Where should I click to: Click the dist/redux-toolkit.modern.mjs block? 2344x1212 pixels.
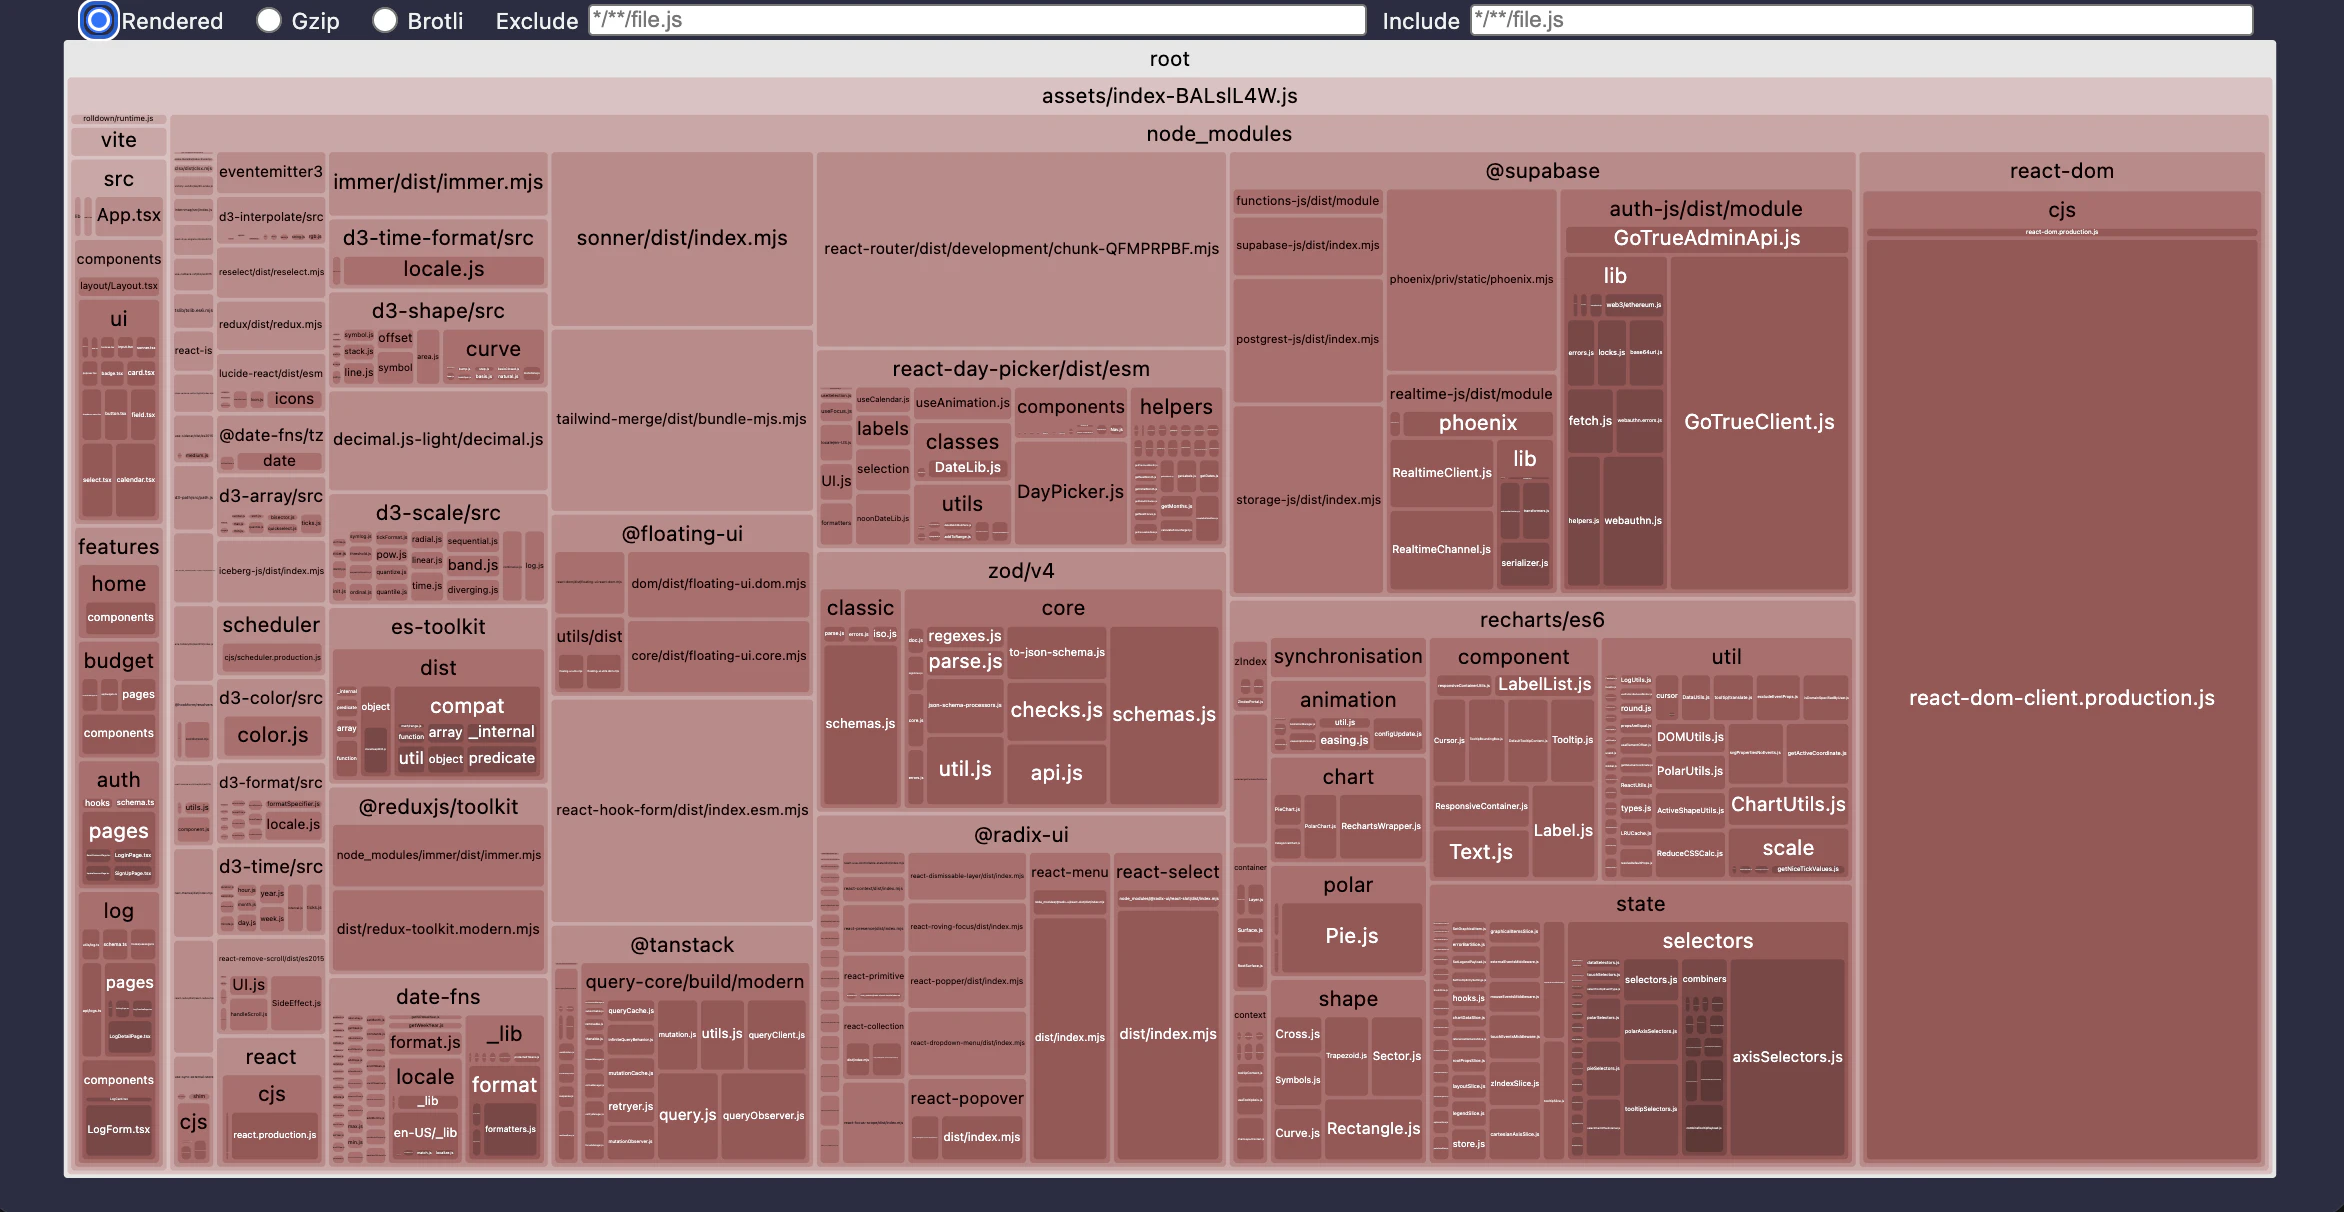tap(438, 929)
